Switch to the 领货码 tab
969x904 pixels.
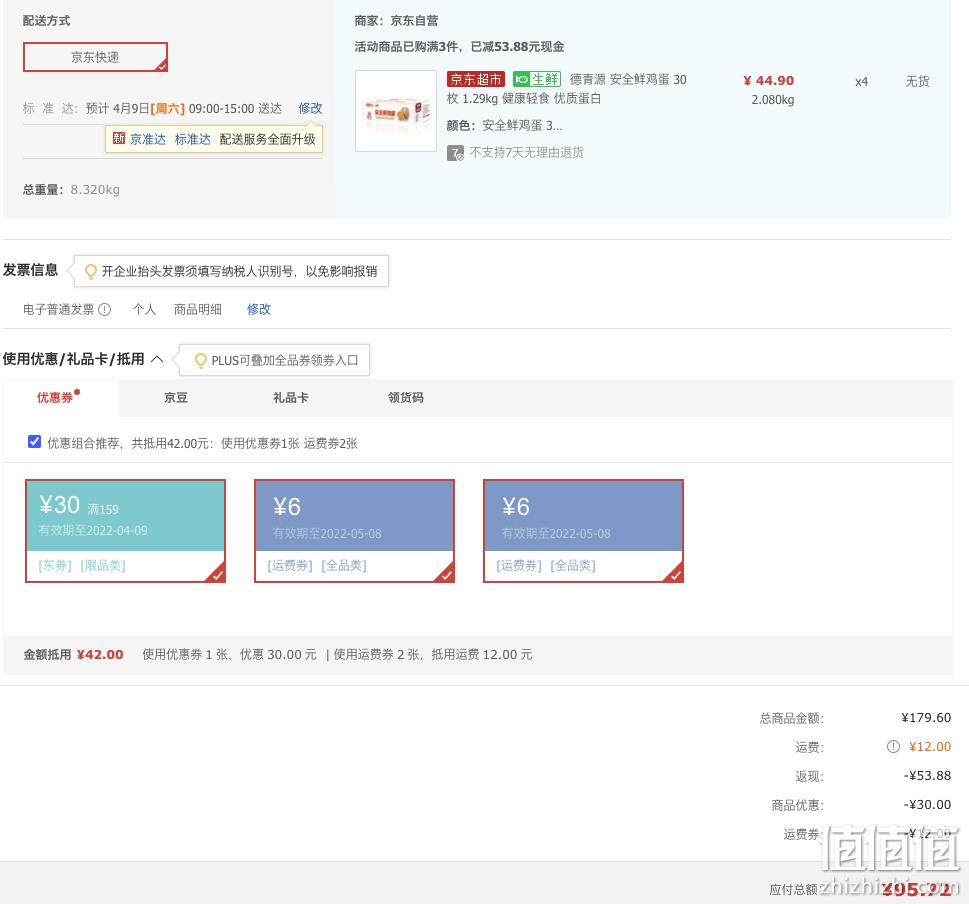pyautogui.click(x=405, y=397)
